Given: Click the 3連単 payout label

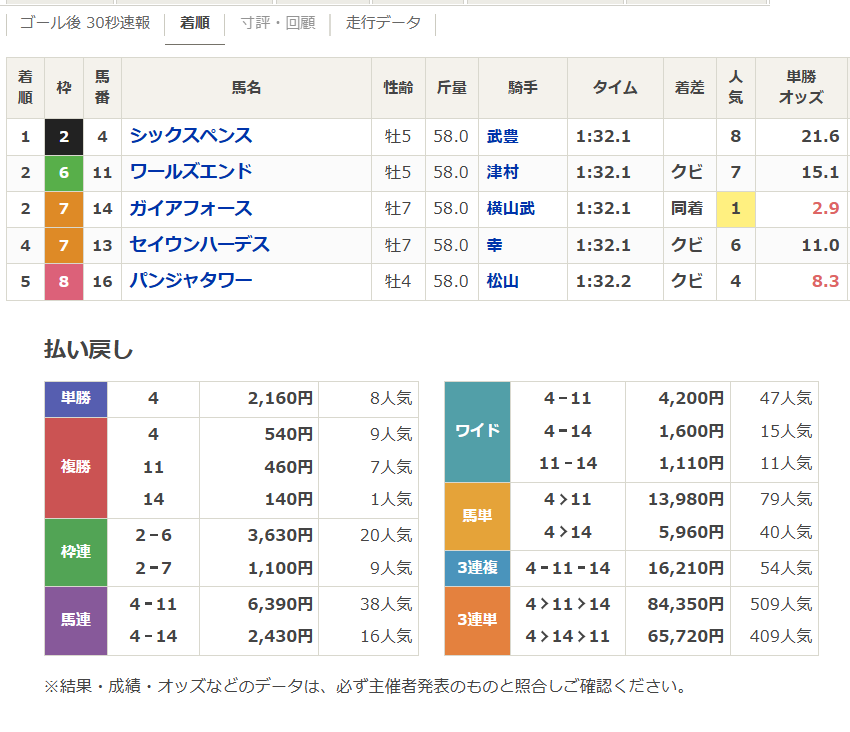Looking at the screenshot, I should (477, 620).
